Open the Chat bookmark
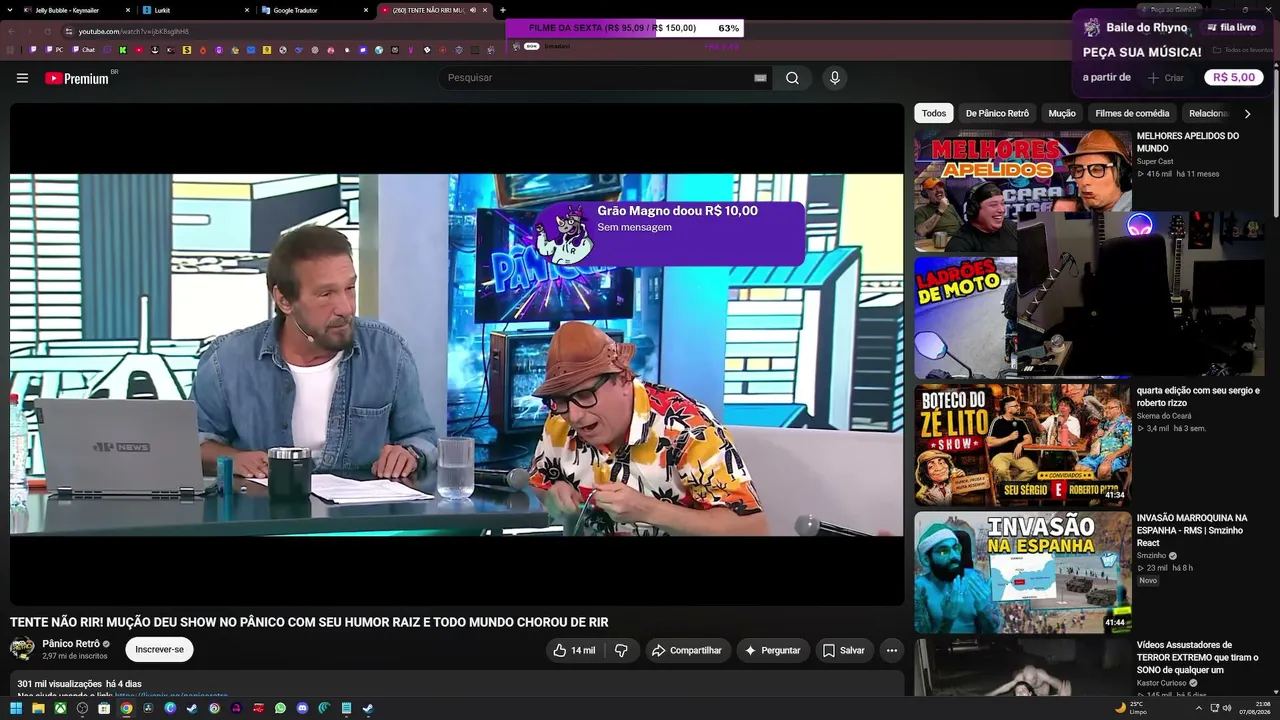This screenshot has height=720, width=1280. 83,49
